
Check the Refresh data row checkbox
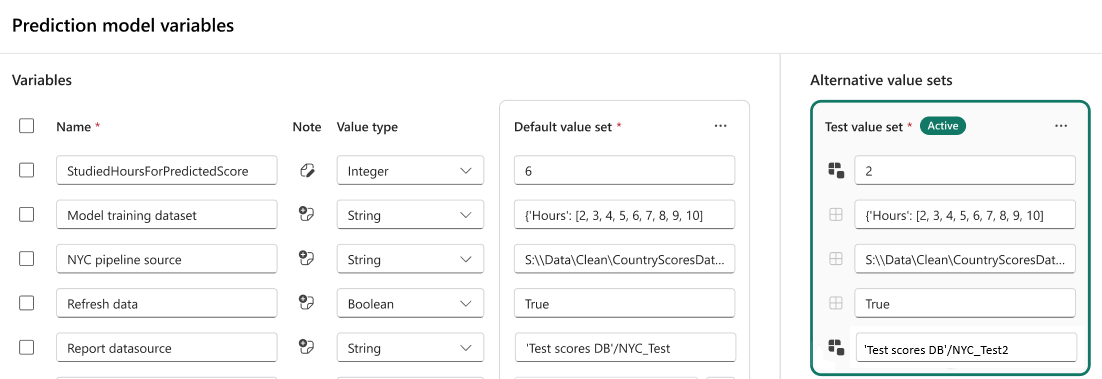(x=27, y=304)
